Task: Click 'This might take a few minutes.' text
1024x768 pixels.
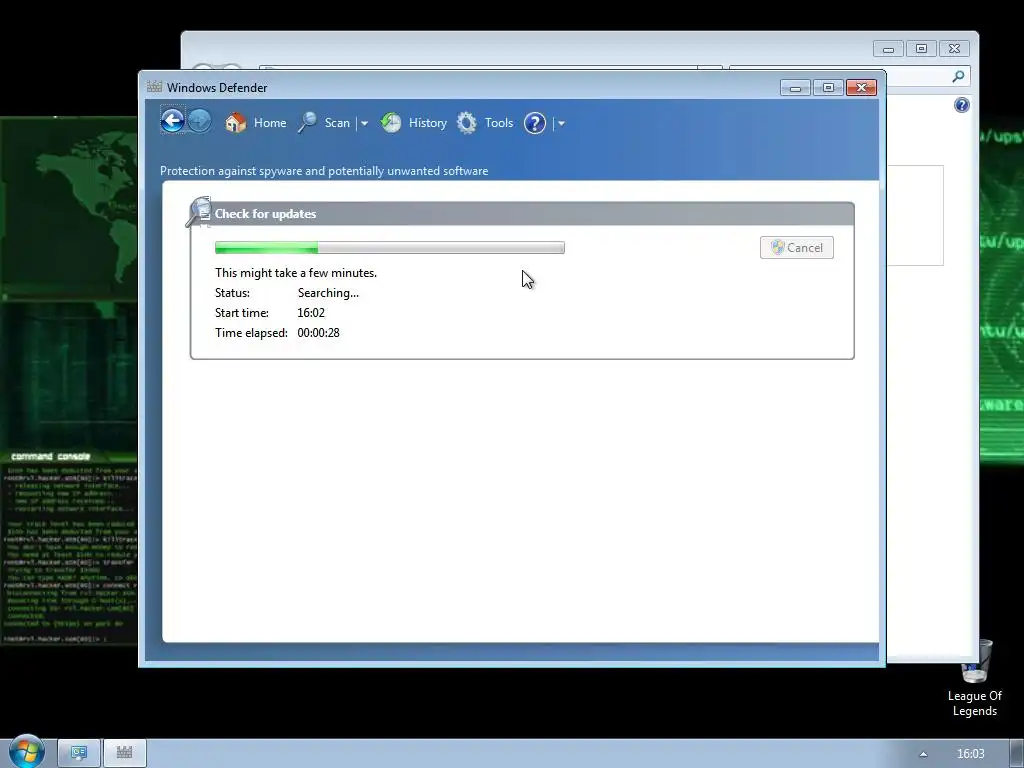Action: click(x=296, y=273)
